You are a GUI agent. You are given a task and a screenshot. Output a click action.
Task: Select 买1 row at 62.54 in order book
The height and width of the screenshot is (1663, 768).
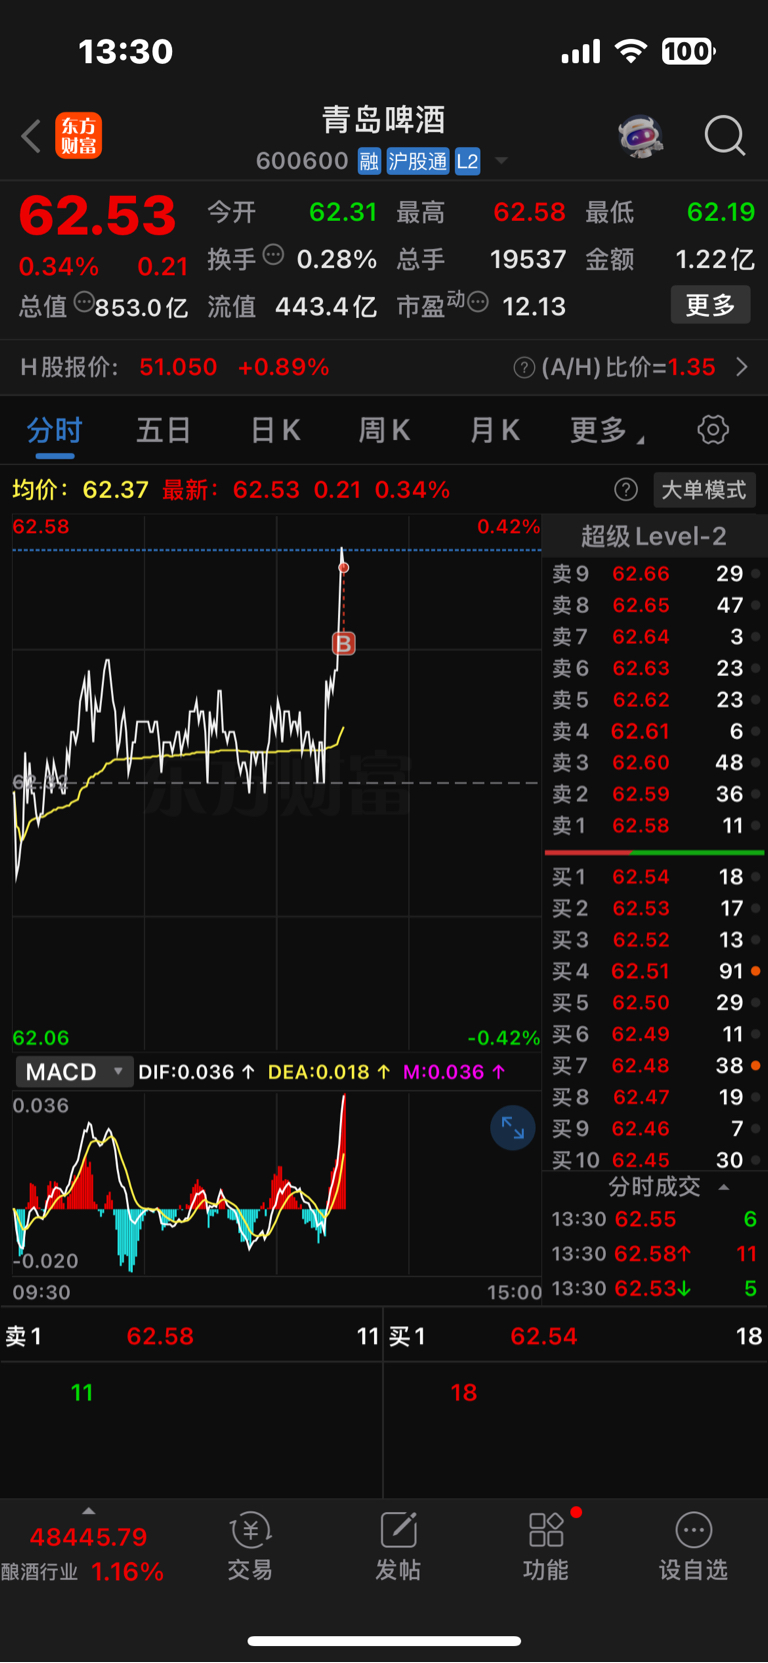656,877
